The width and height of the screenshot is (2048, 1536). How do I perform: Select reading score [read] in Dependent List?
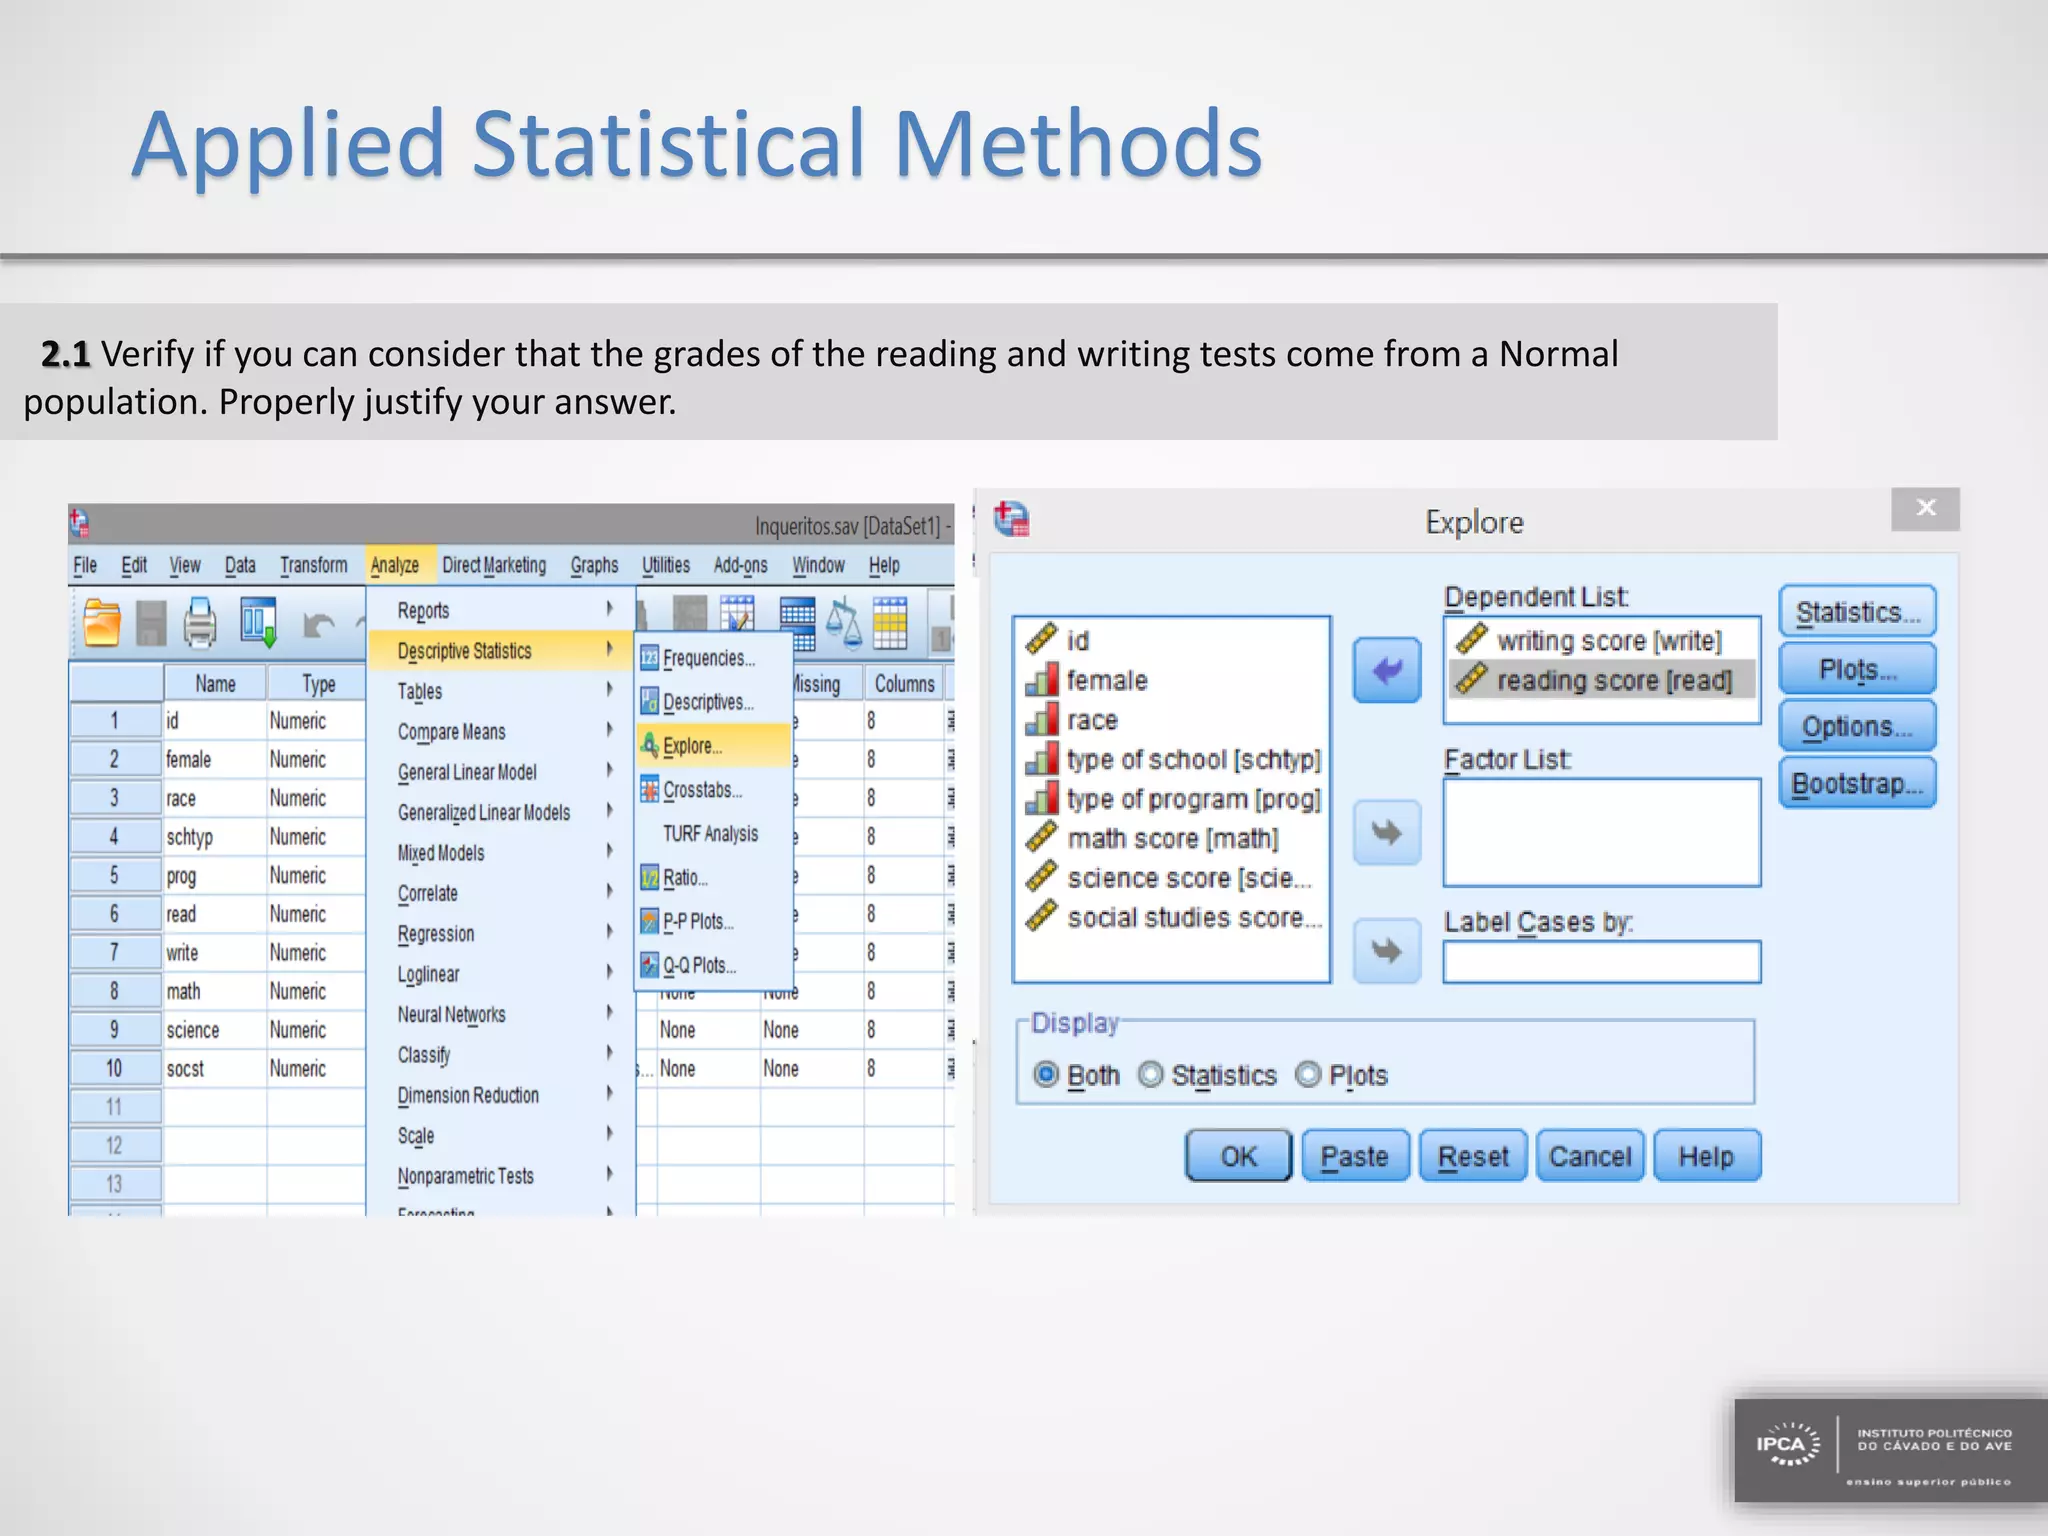point(1602,680)
